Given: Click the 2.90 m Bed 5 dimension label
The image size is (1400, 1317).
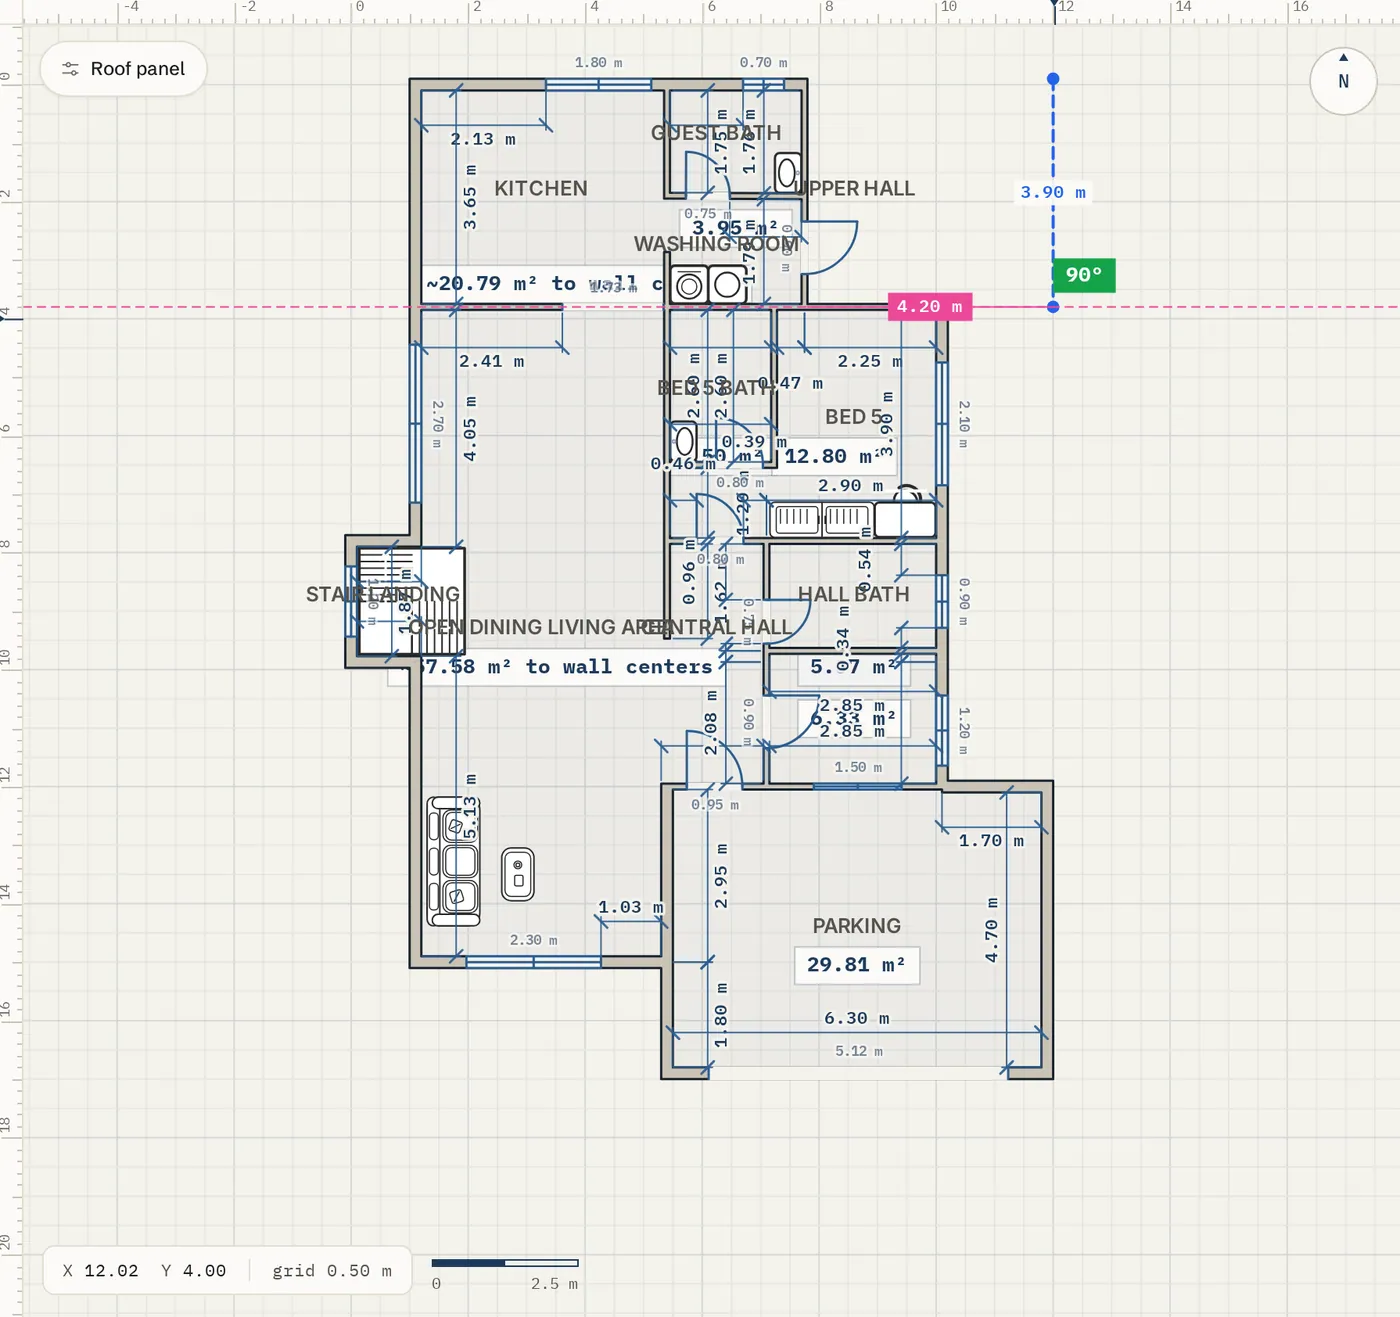Looking at the screenshot, I should pyautogui.click(x=850, y=486).
